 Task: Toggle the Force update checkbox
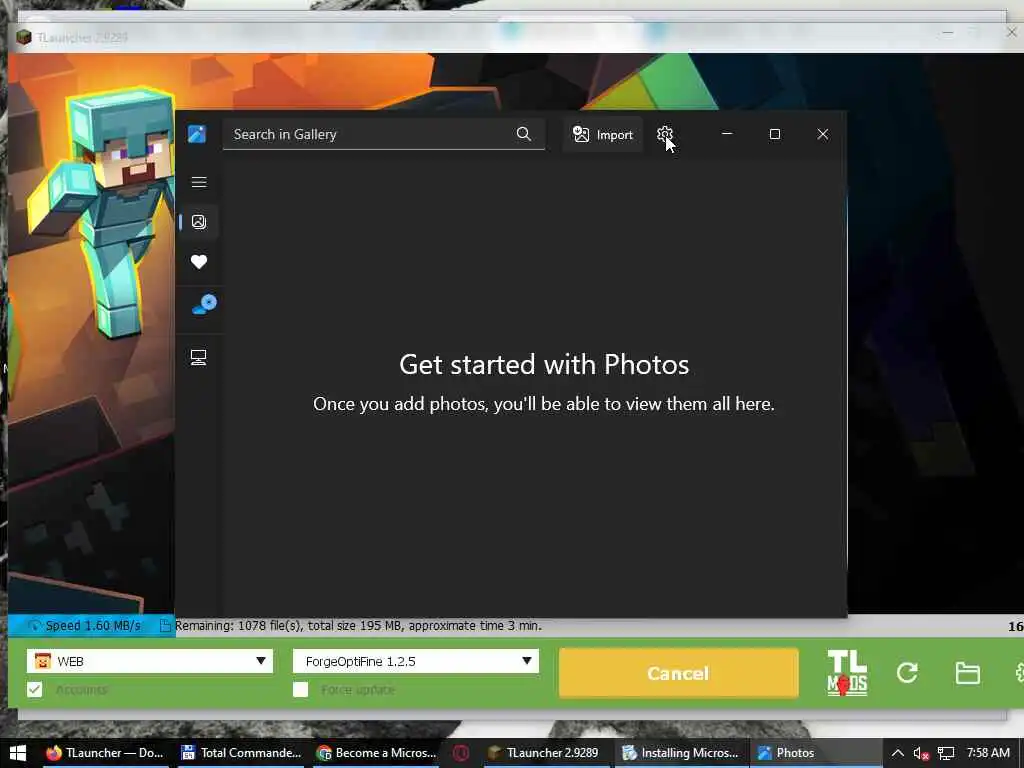coord(300,690)
